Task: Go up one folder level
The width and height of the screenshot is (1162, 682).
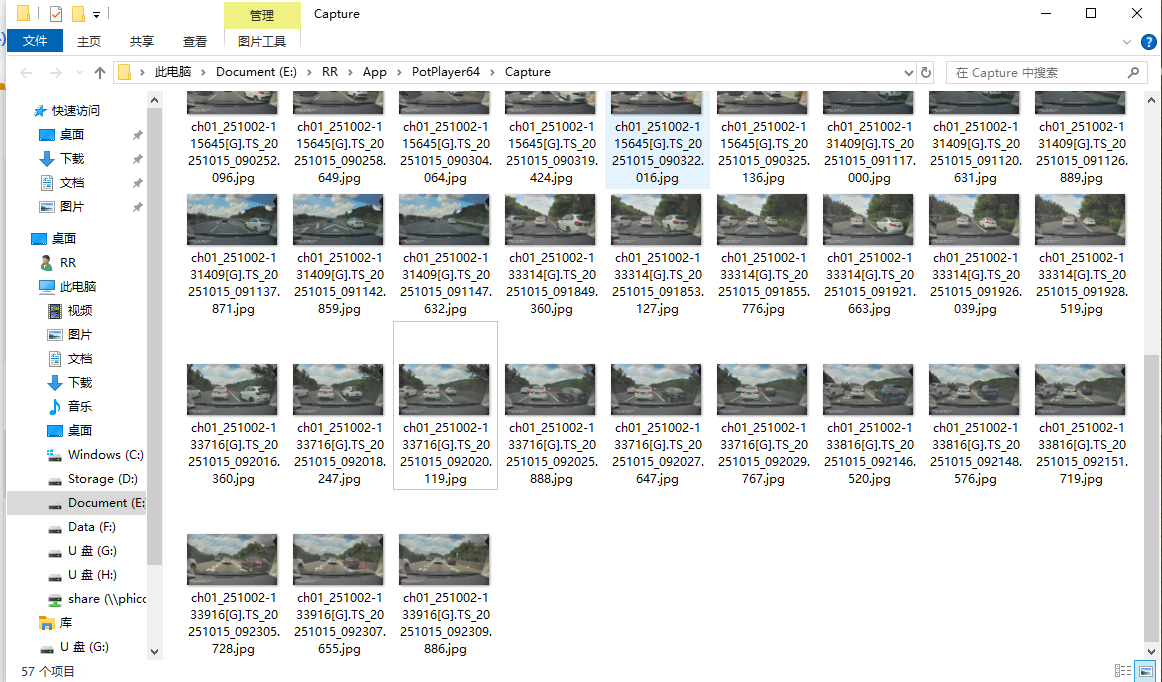Action: 100,73
